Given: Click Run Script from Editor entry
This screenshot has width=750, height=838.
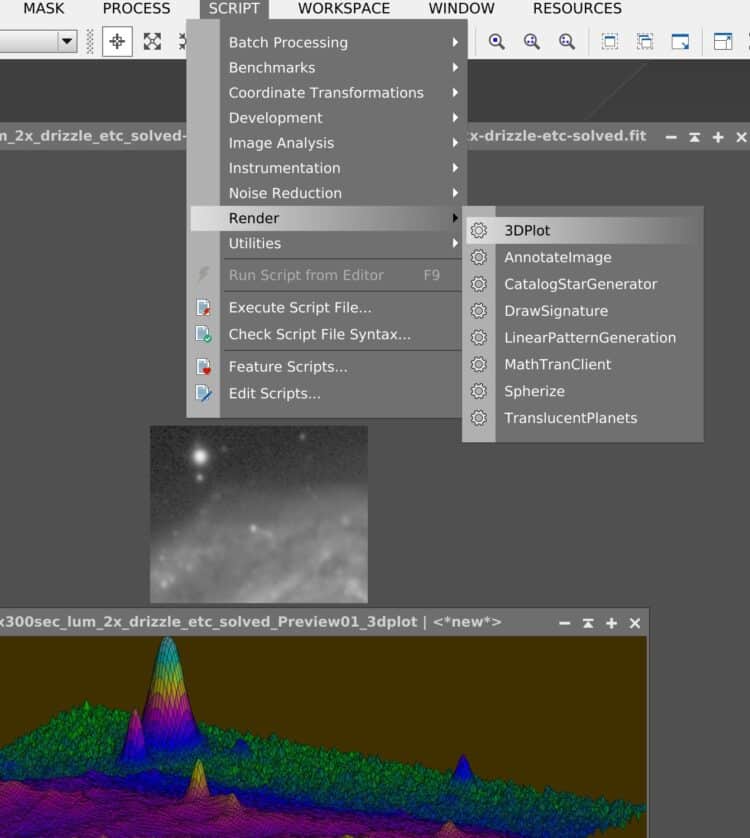Looking at the screenshot, I should point(326,275).
